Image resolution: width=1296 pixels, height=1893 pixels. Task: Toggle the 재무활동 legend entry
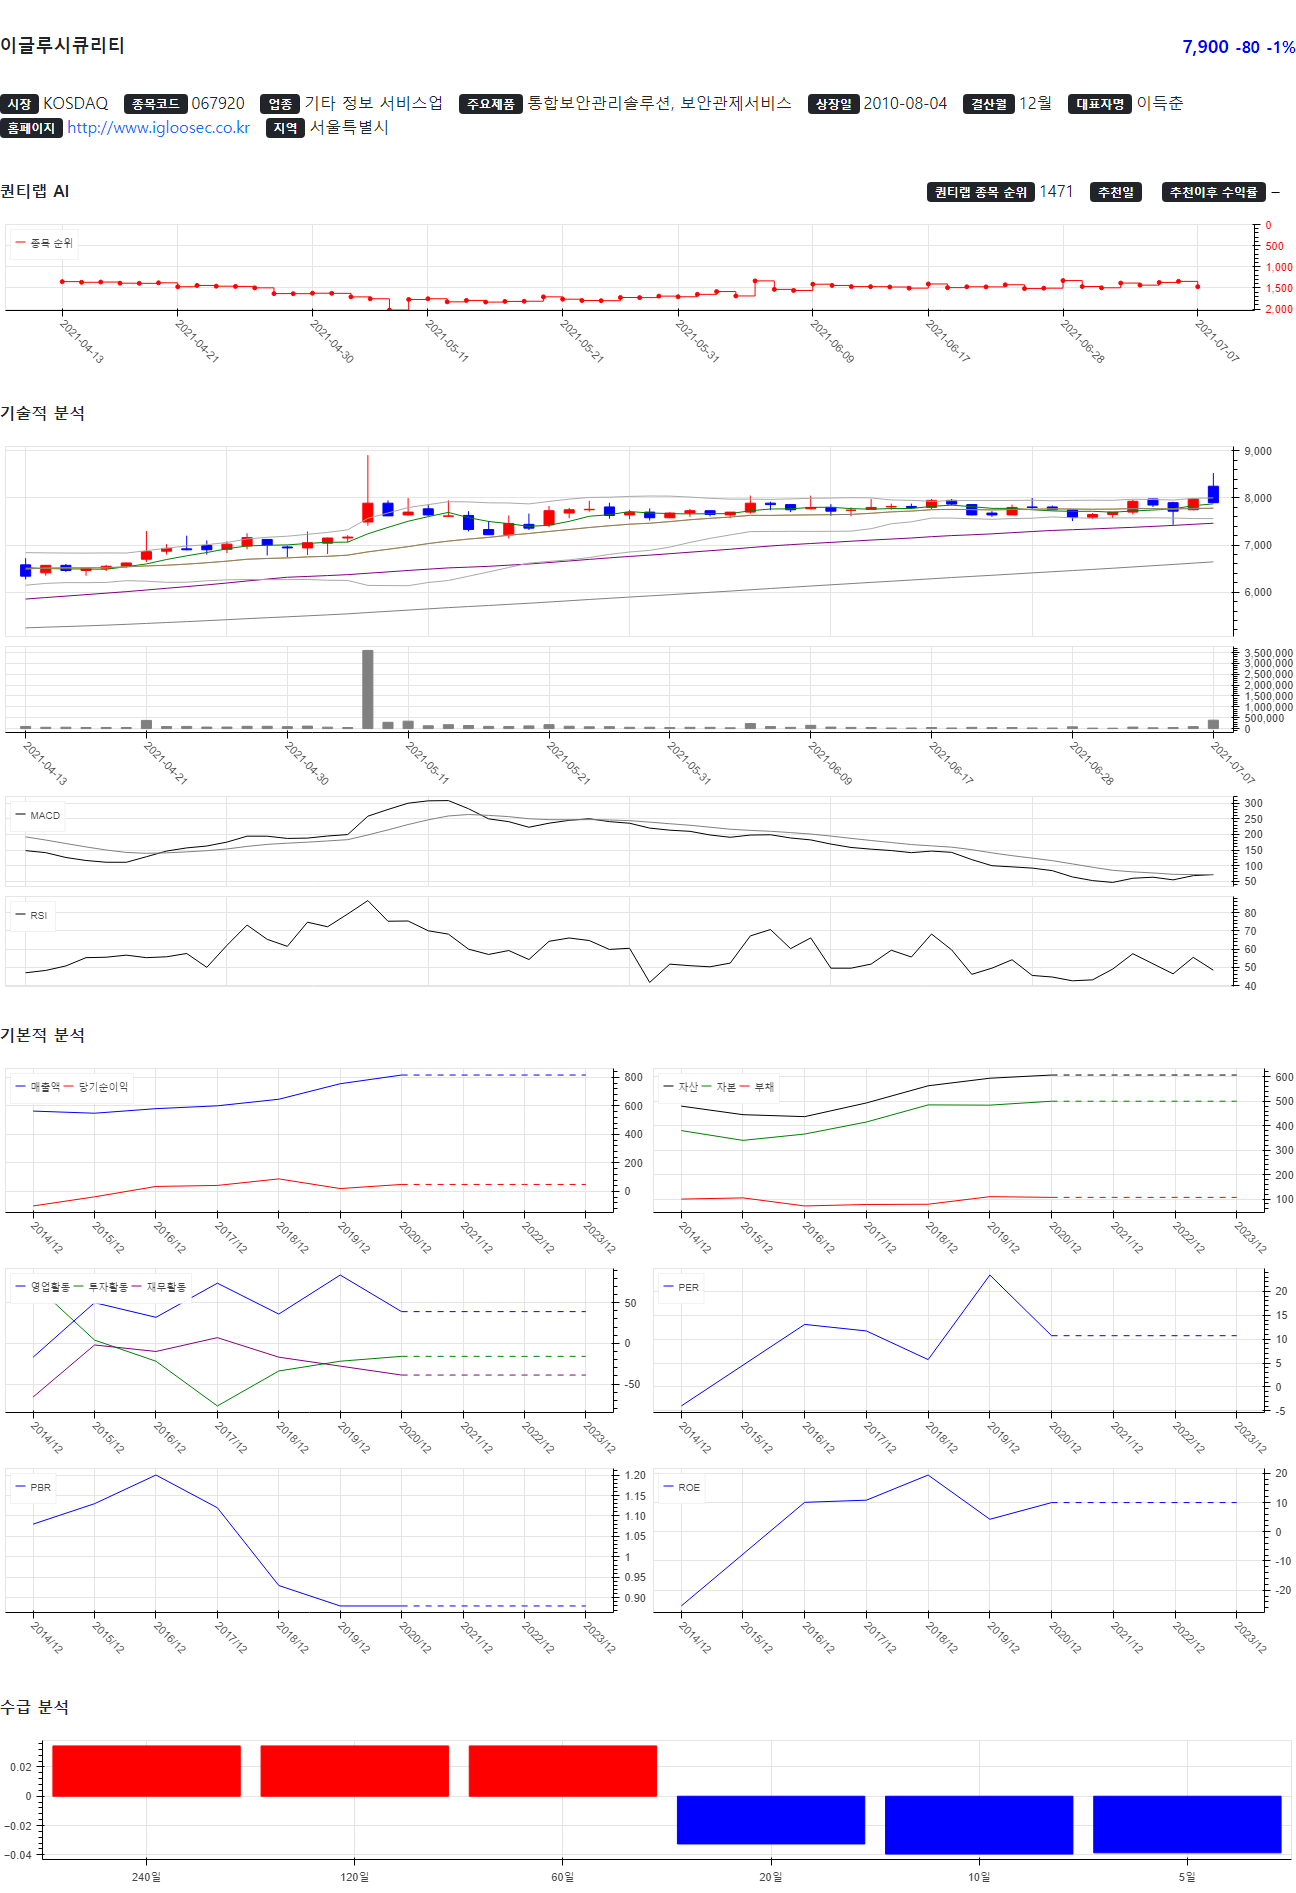coord(159,1287)
